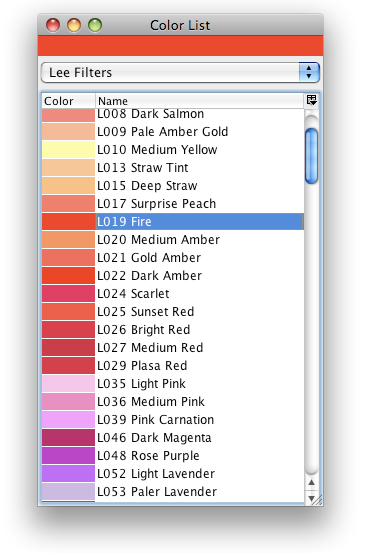Select L020 Medium Amber
375x553 pixels.
tap(173, 239)
